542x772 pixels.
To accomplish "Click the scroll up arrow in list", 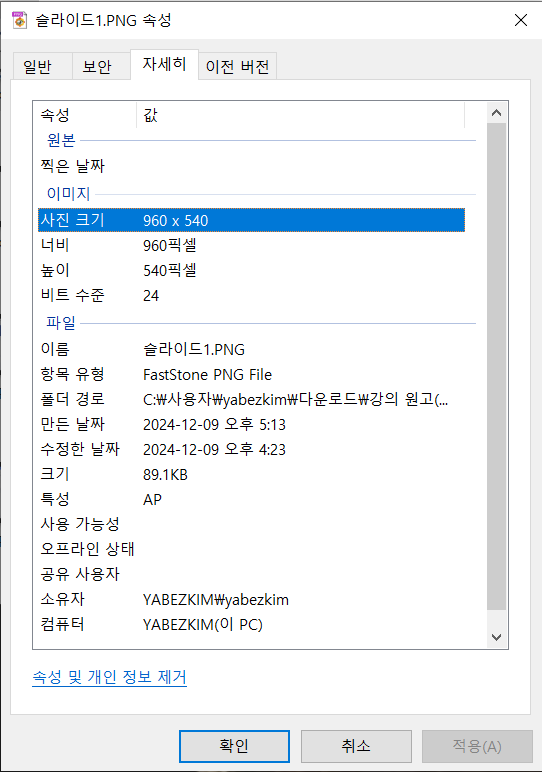I will click(x=496, y=113).
